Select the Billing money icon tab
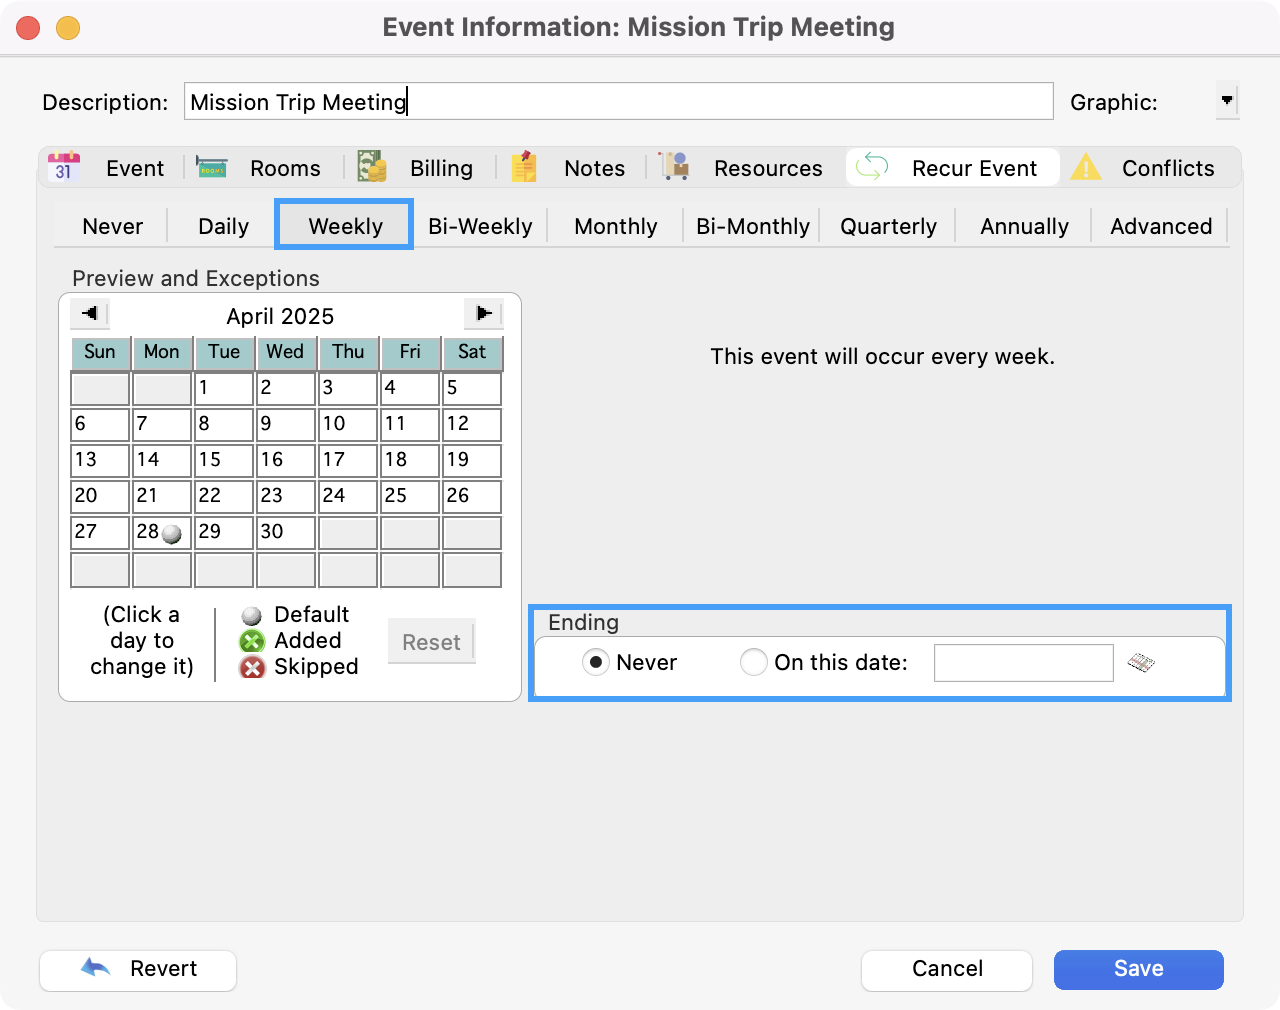 coord(372,167)
